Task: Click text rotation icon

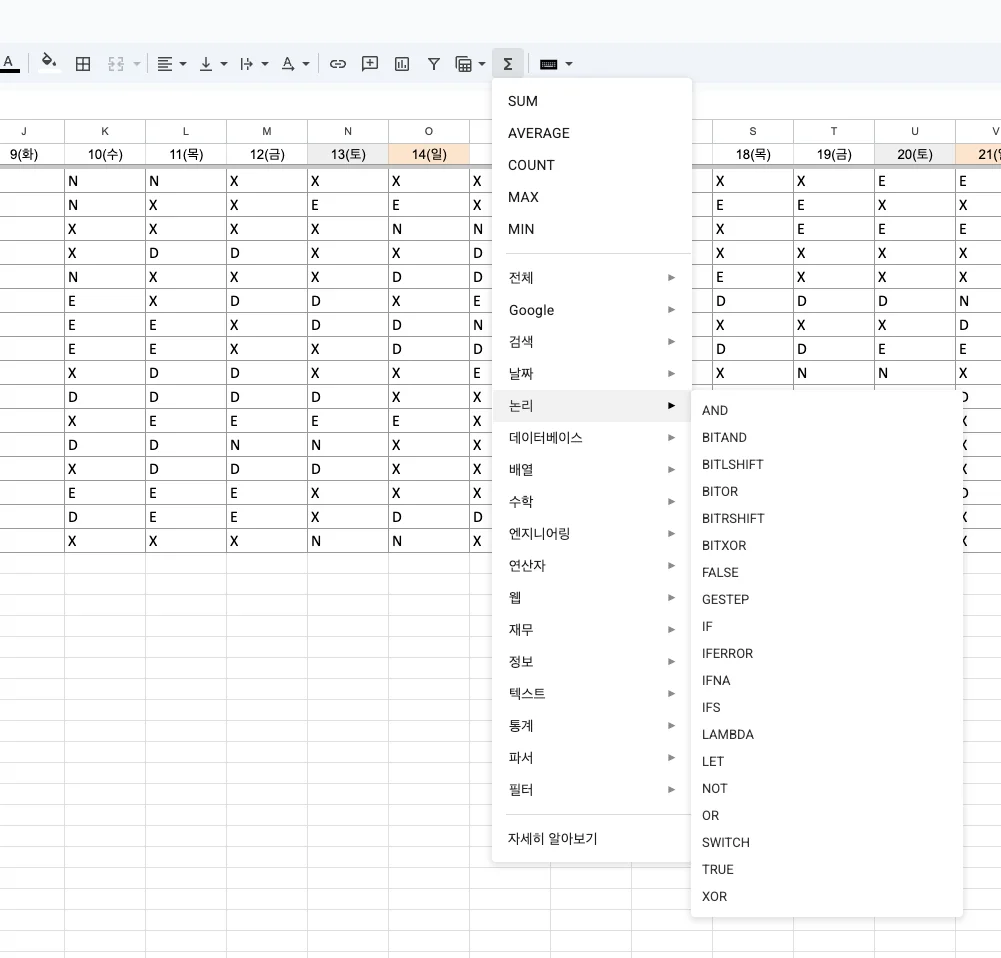Action: (x=288, y=64)
